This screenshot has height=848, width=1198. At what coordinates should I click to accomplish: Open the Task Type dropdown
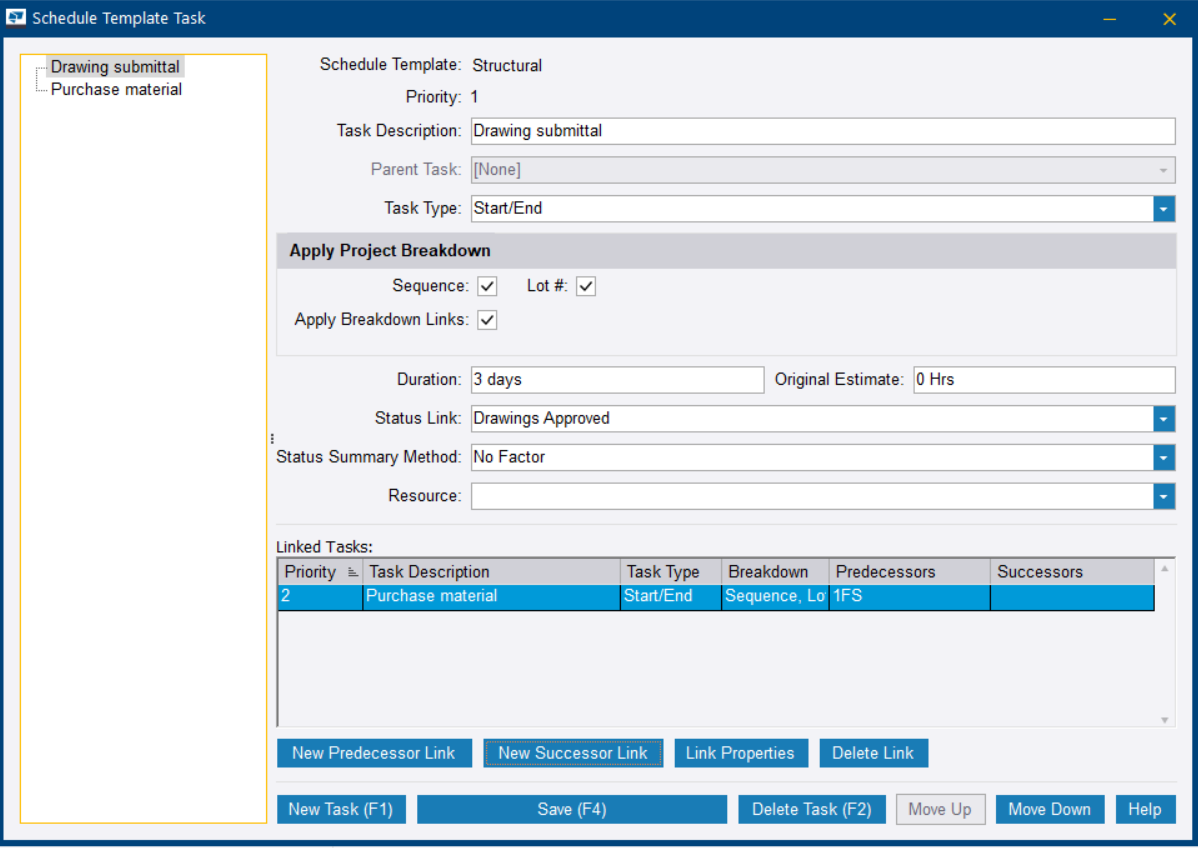pos(1164,209)
